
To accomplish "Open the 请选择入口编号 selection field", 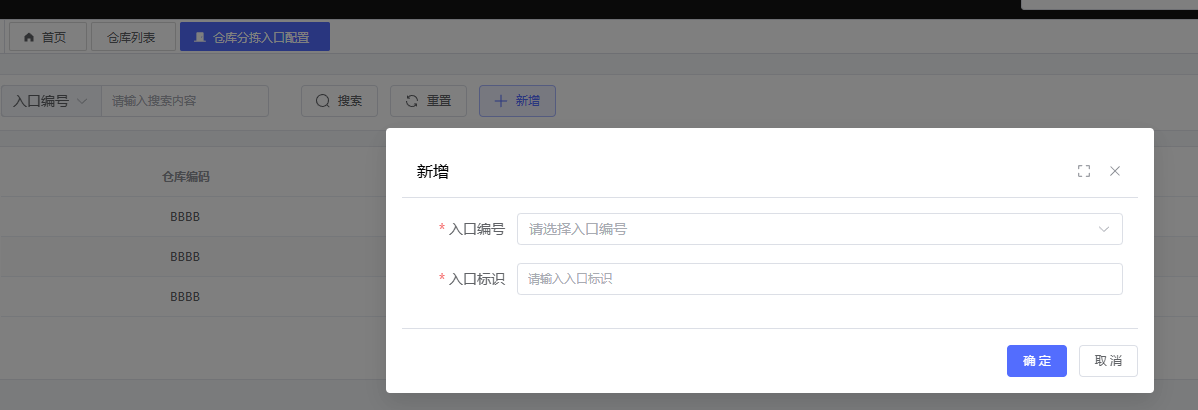I will pyautogui.click(x=800, y=229).
